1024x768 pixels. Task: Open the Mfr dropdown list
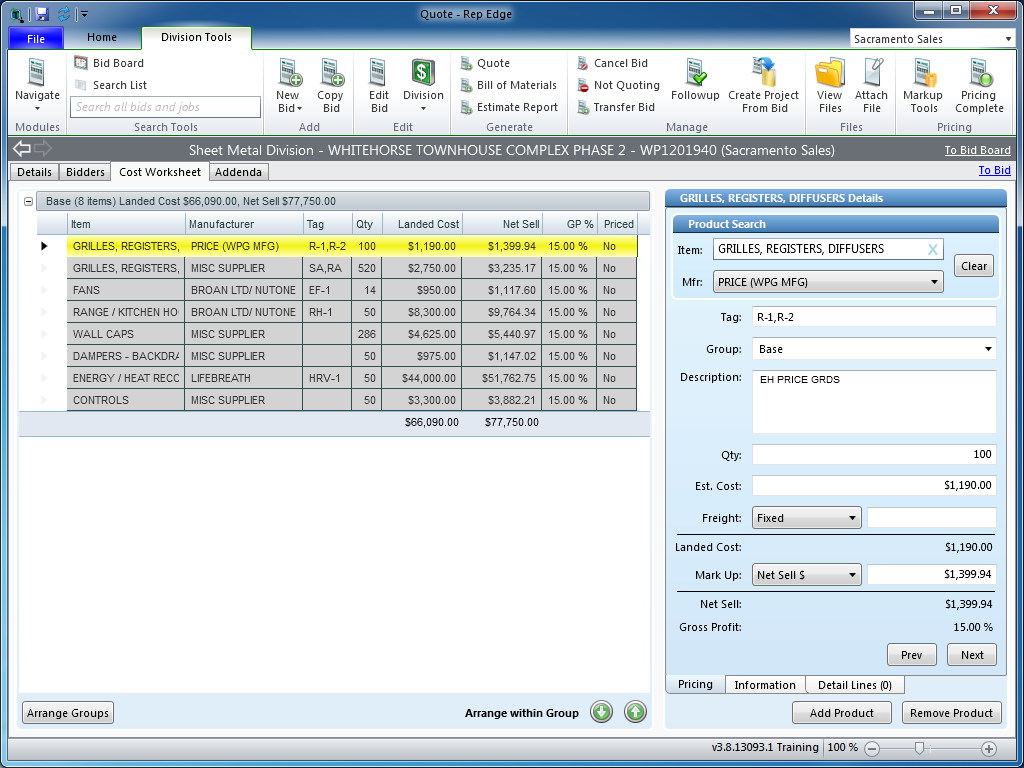click(x=935, y=283)
